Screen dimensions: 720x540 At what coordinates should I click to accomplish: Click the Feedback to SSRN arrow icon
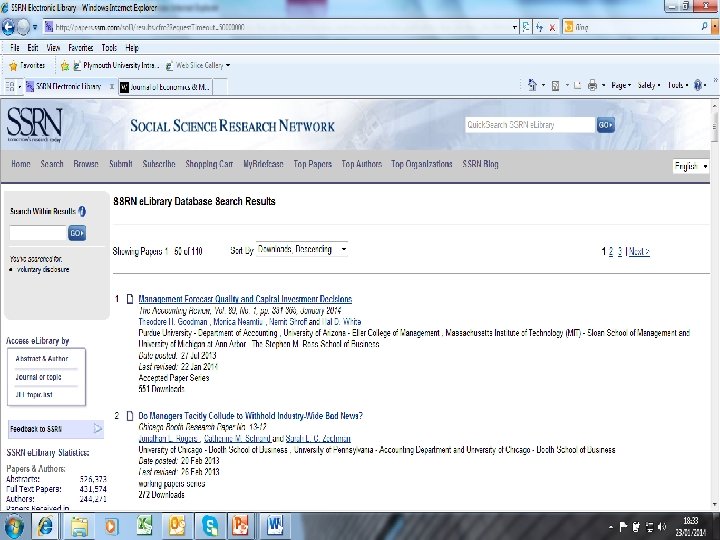[x=98, y=428]
